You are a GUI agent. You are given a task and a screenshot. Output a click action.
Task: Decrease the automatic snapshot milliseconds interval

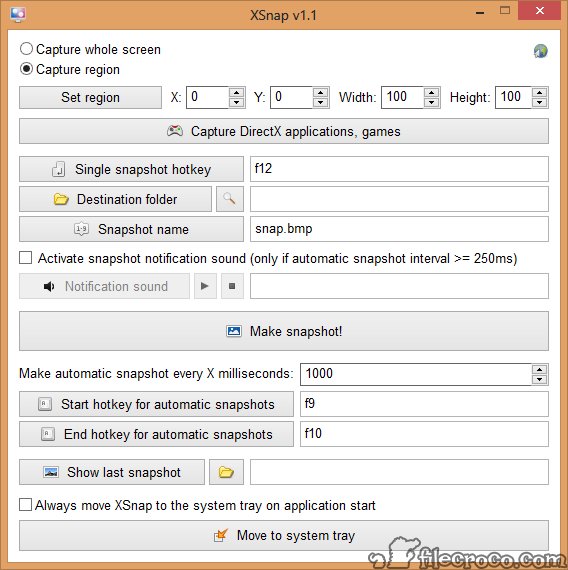point(539,380)
